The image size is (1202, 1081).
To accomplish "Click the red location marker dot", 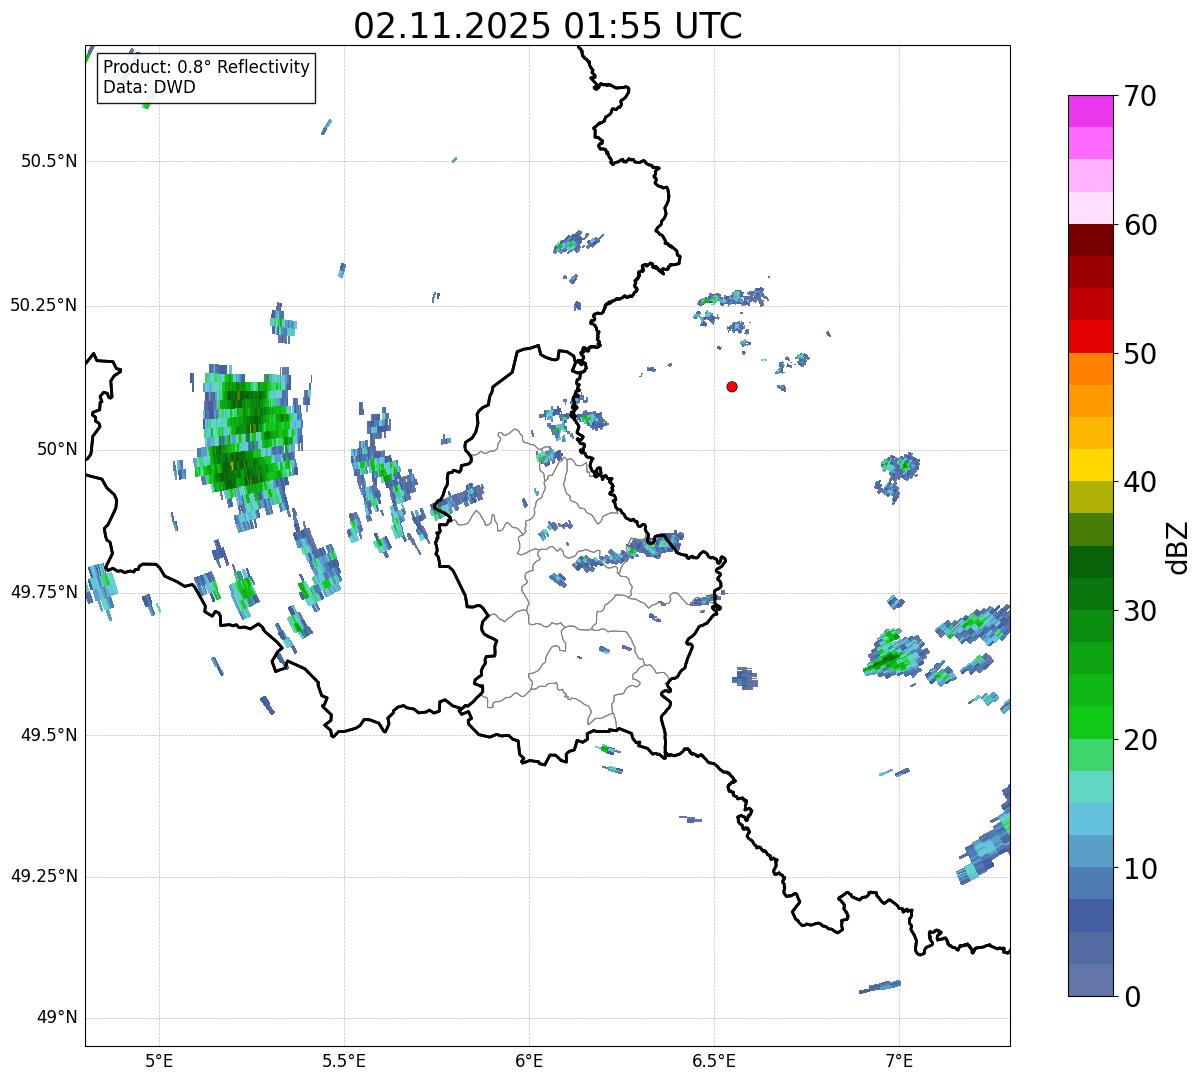I will [732, 386].
